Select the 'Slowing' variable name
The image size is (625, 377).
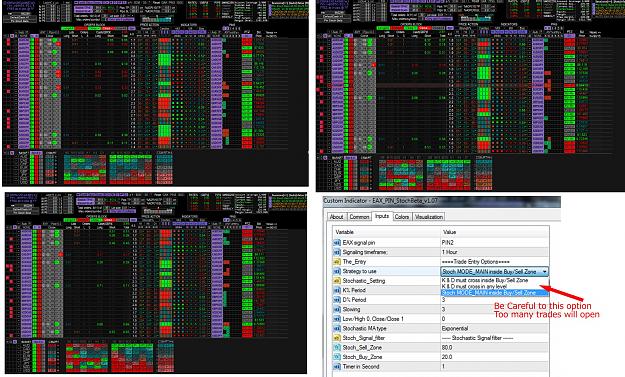351,310
